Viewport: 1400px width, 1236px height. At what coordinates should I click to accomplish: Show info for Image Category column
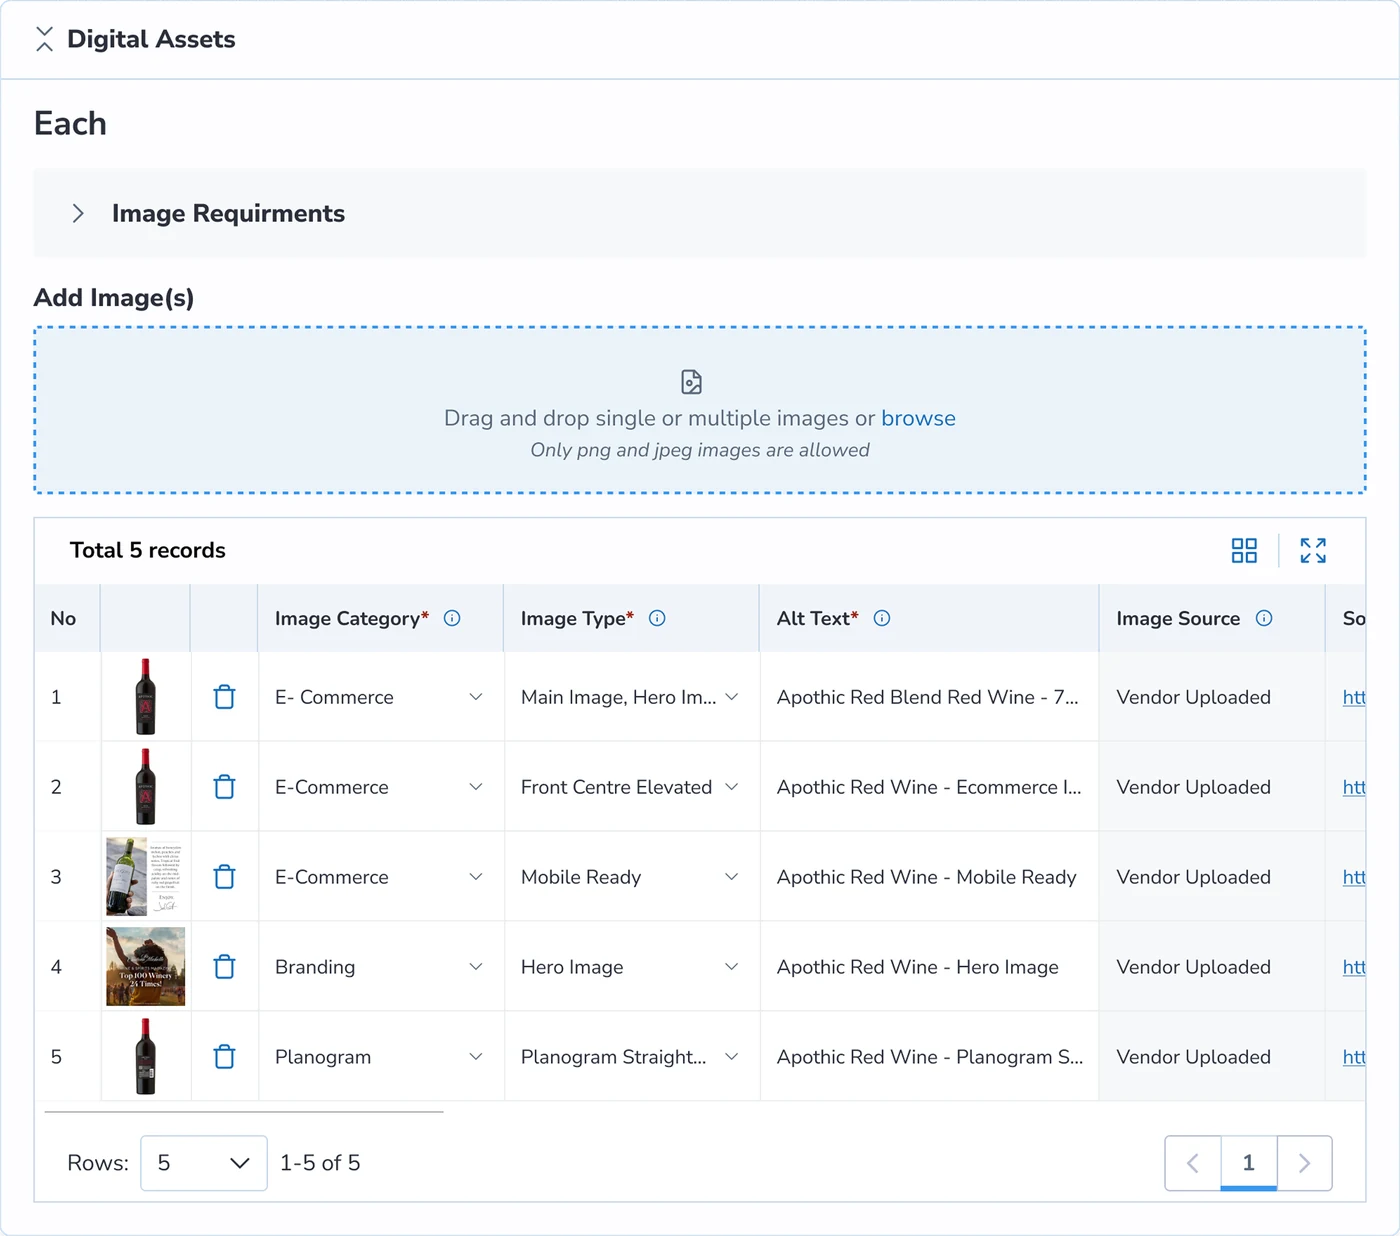pyautogui.click(x=452, y=618)
